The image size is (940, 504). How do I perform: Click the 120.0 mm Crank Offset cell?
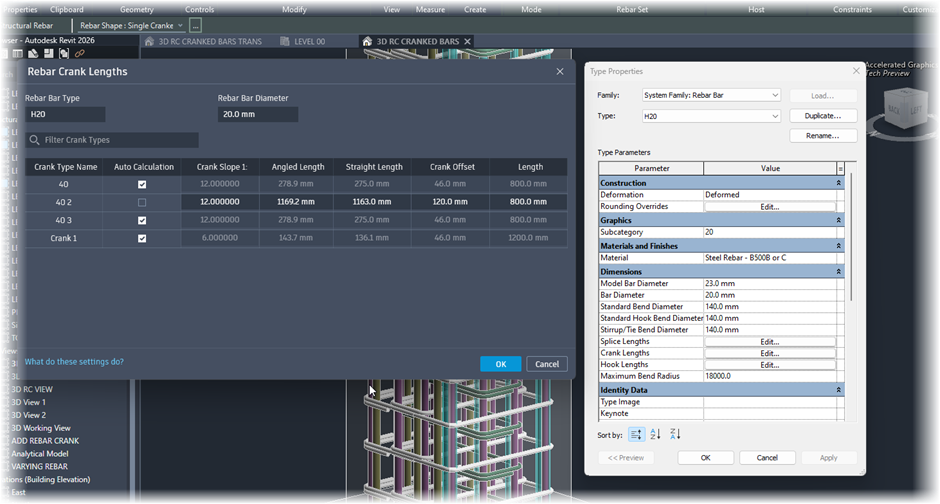(x=450, y=202)
